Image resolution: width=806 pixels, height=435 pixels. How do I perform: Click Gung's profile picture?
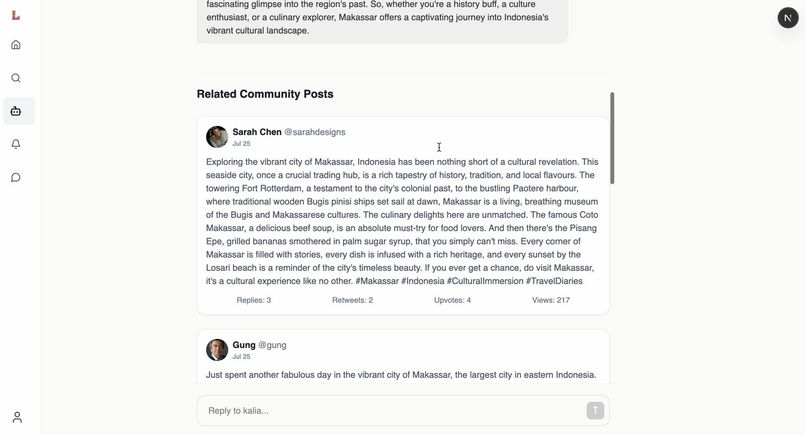217,350
